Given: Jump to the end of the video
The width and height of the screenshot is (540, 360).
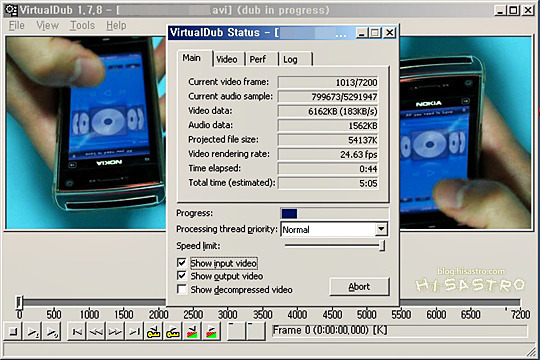Looking at the screenshot, I should tap(134, 331).
